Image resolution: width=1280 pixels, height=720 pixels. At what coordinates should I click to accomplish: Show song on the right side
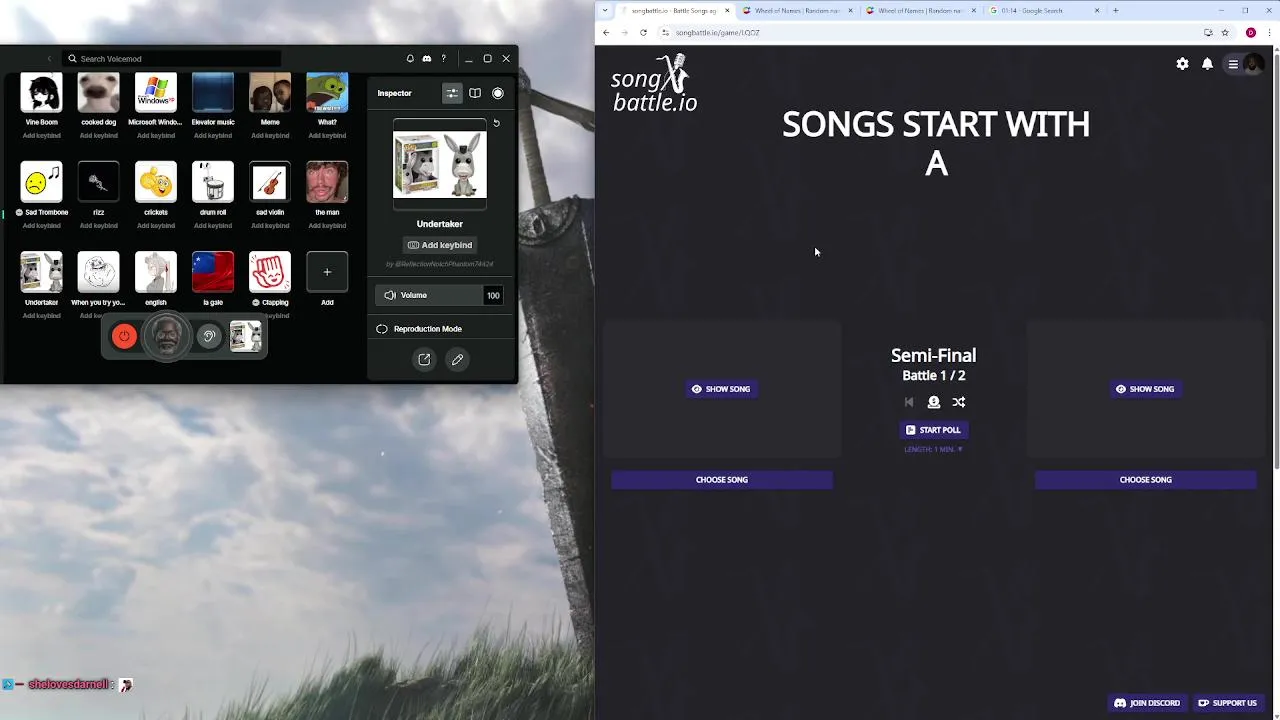point(1145,389)
